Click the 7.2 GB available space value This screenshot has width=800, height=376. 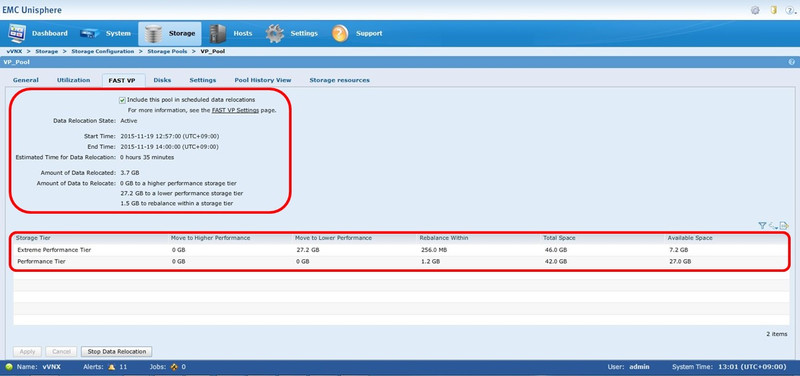pos(679,250)
